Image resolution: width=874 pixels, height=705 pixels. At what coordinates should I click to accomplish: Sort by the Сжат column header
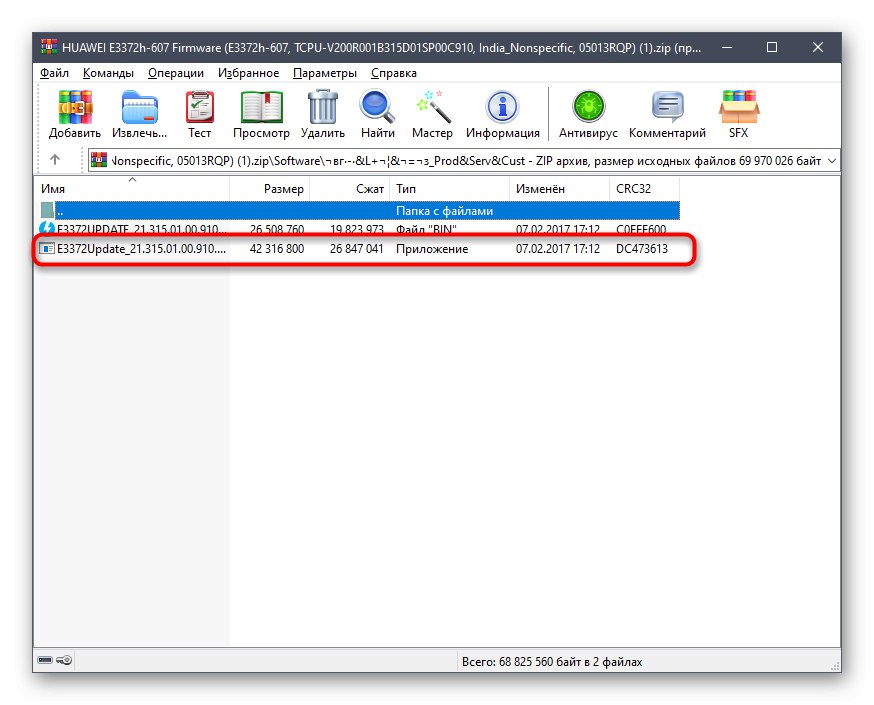349,189
